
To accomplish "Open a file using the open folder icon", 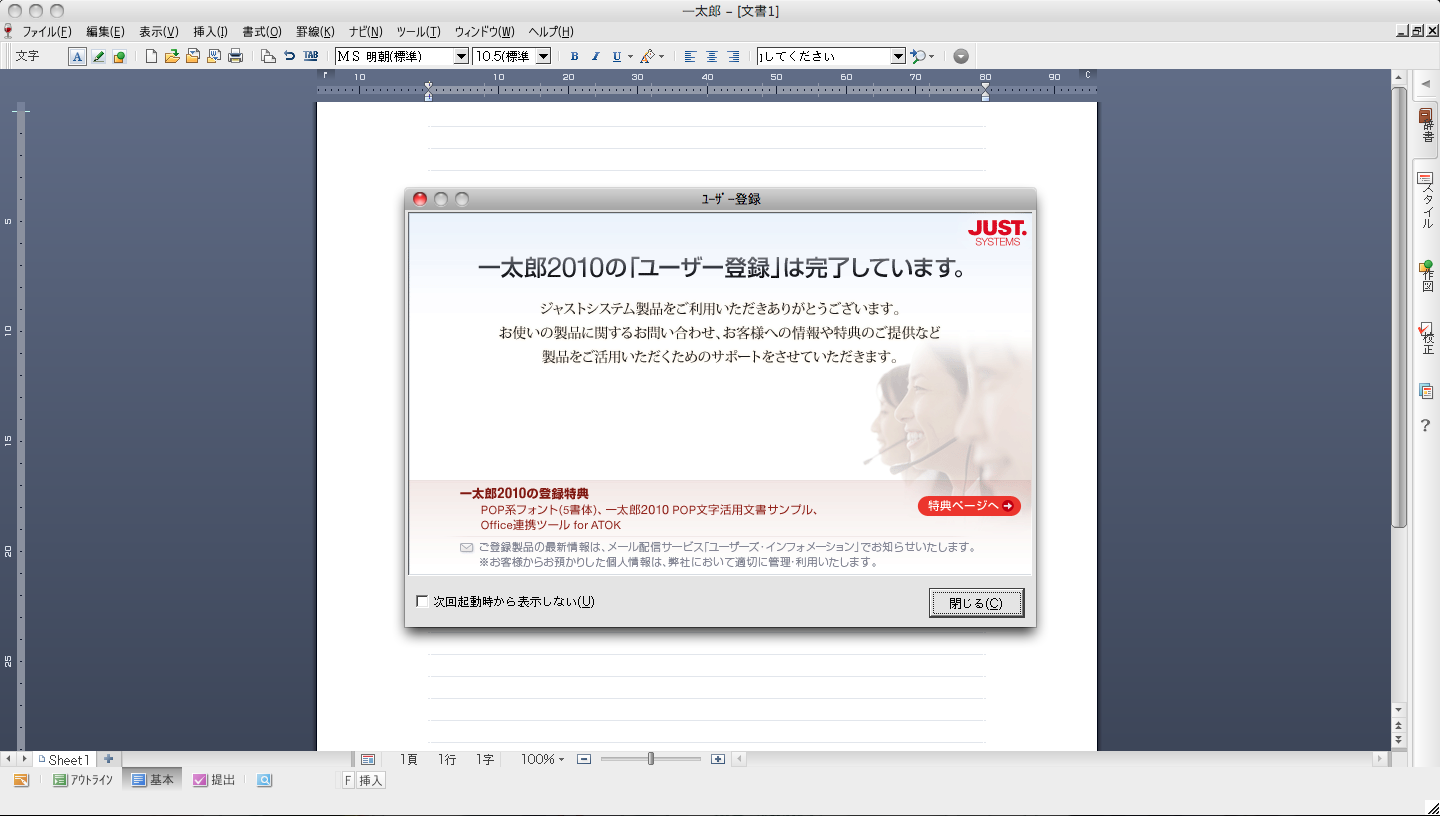I will [x=171, y=56].
